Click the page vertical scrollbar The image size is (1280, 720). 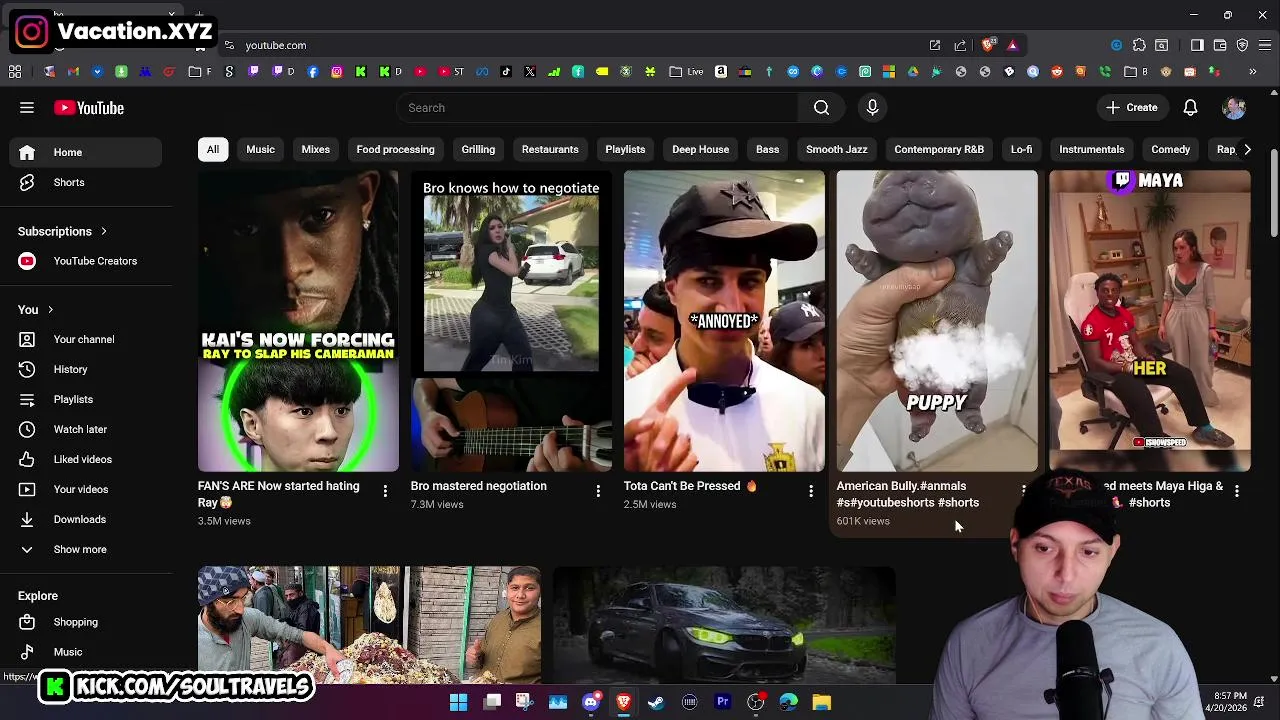[1274, 194]
